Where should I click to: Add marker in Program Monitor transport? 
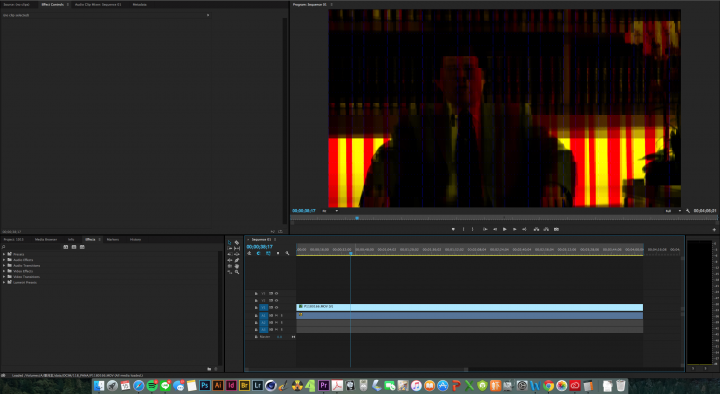(453, 229)
